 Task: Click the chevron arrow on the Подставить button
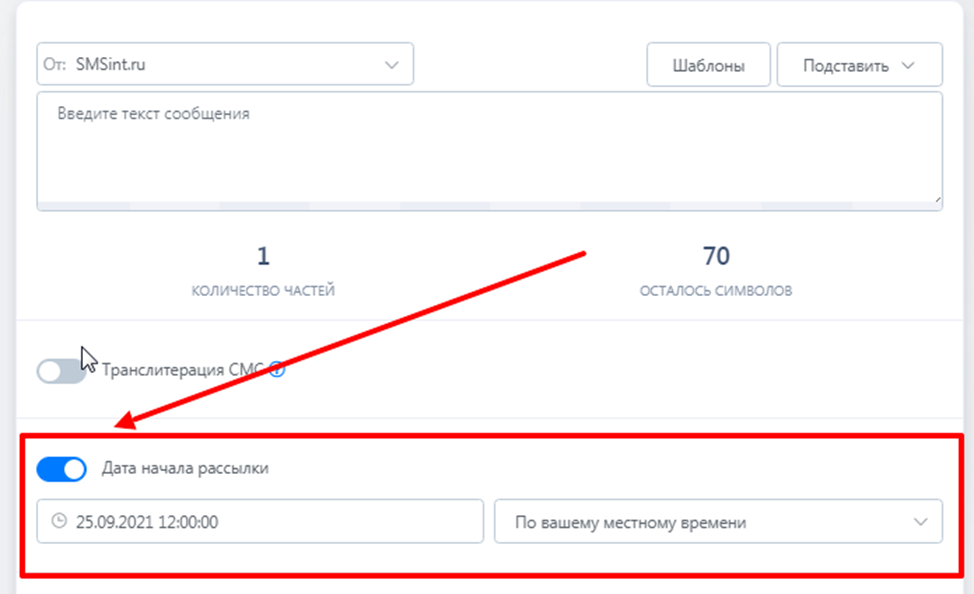pos(908,65)
